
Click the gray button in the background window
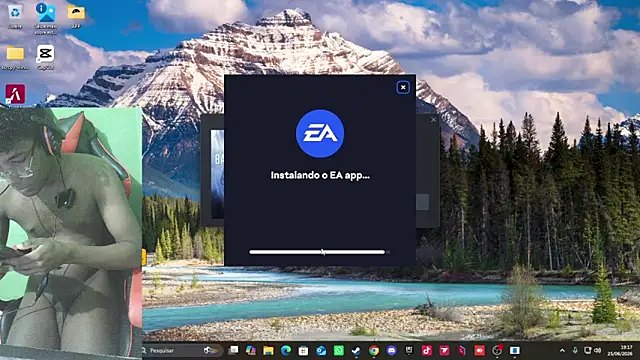coord(422,202)
